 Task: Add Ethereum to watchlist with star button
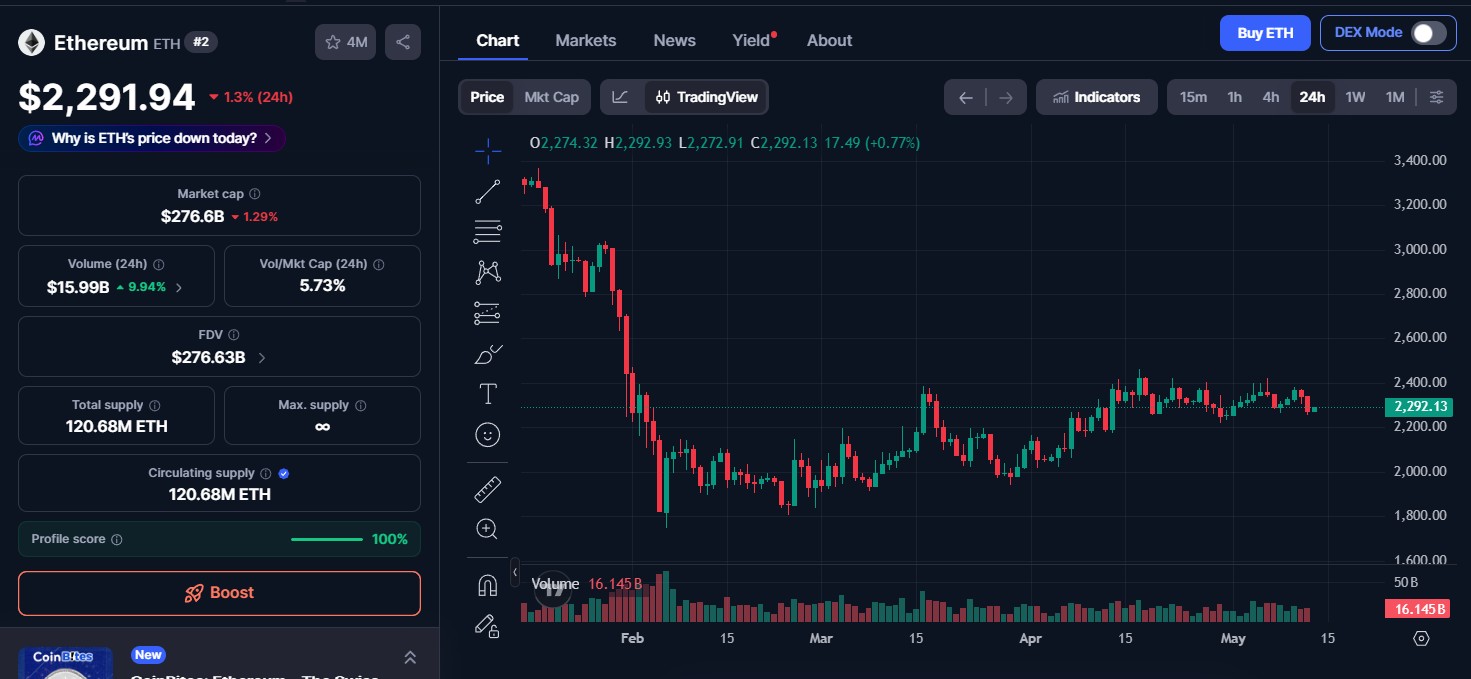click(x=346, y=42)
